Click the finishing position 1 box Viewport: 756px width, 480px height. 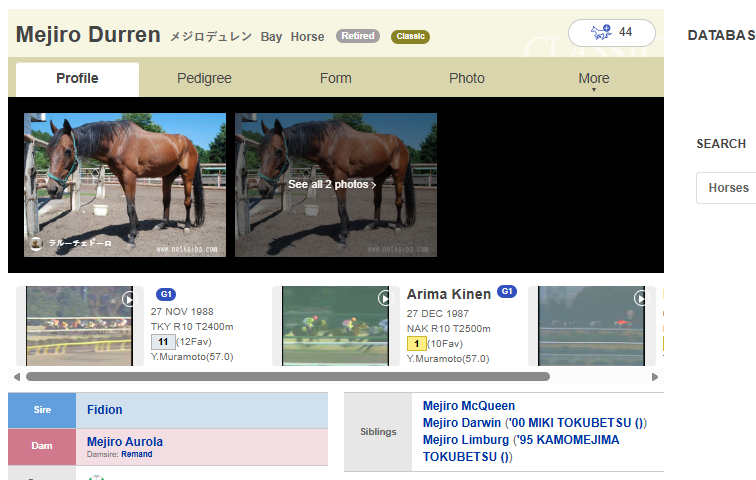pos(417,344)
